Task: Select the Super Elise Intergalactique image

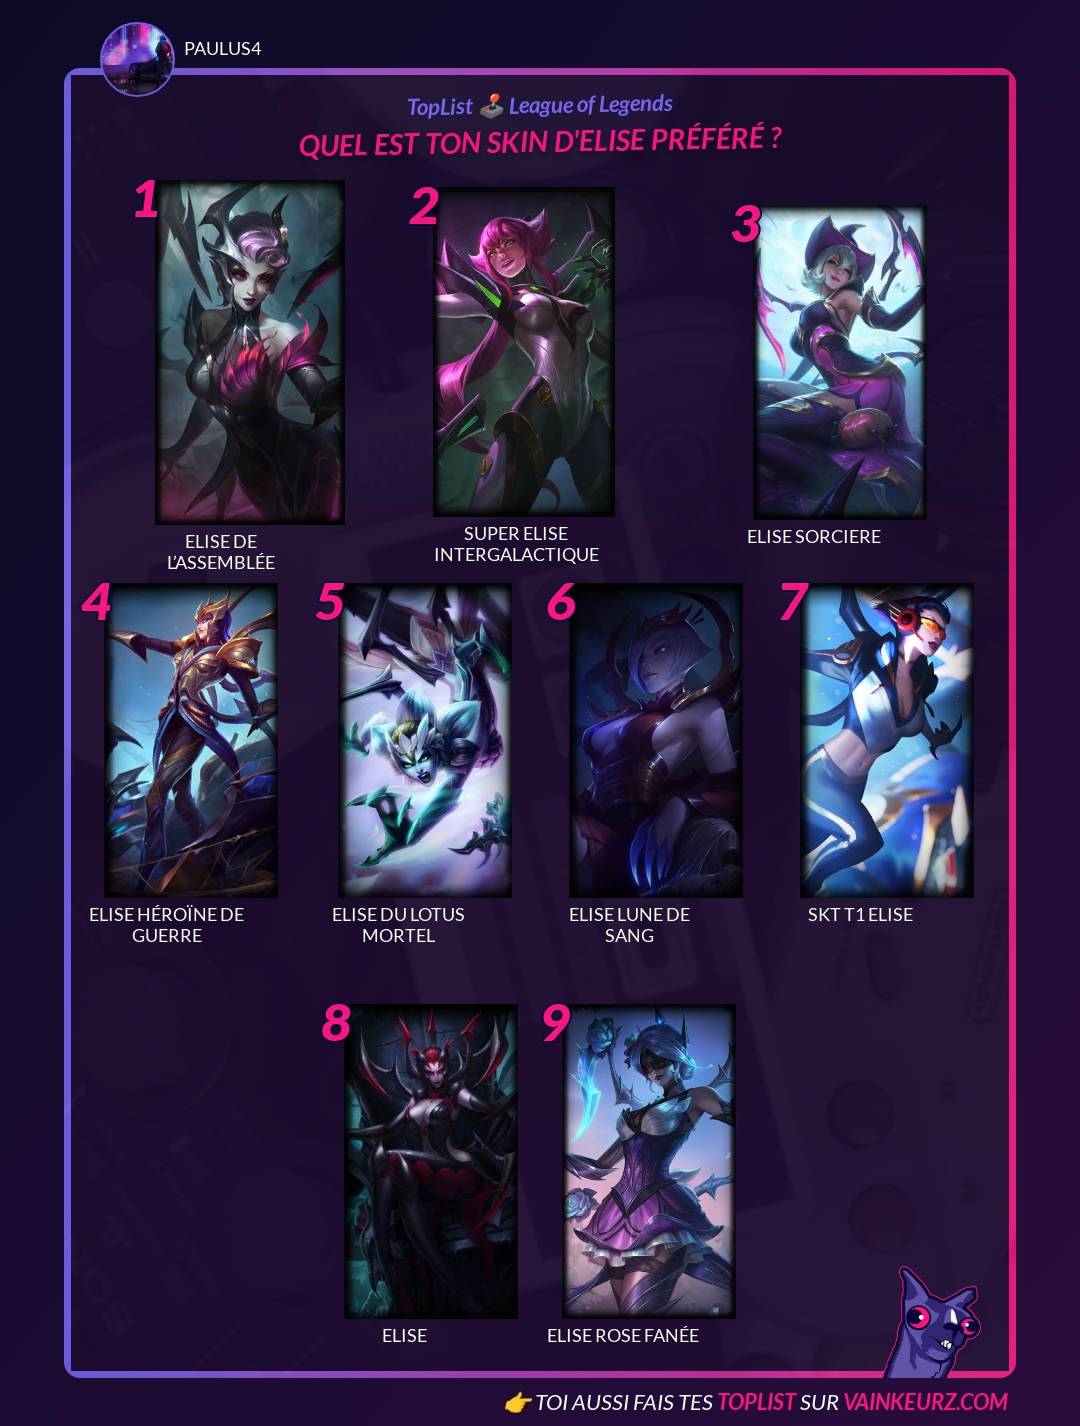Action: pos(524,352)
